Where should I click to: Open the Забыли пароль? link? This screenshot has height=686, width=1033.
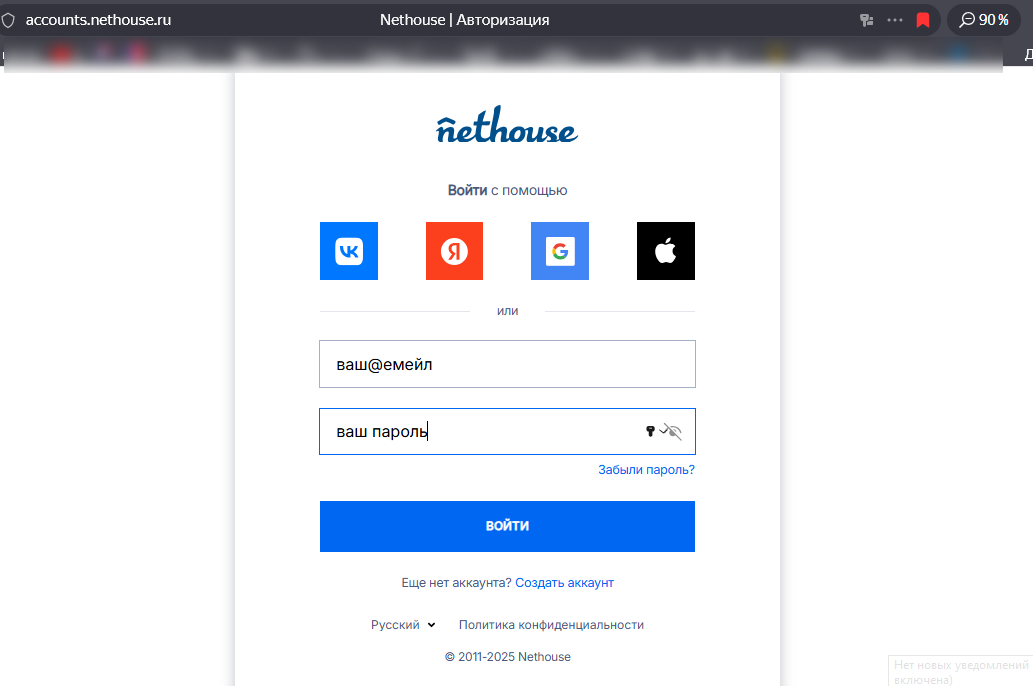pyautogui.click(x=645, y=469)
